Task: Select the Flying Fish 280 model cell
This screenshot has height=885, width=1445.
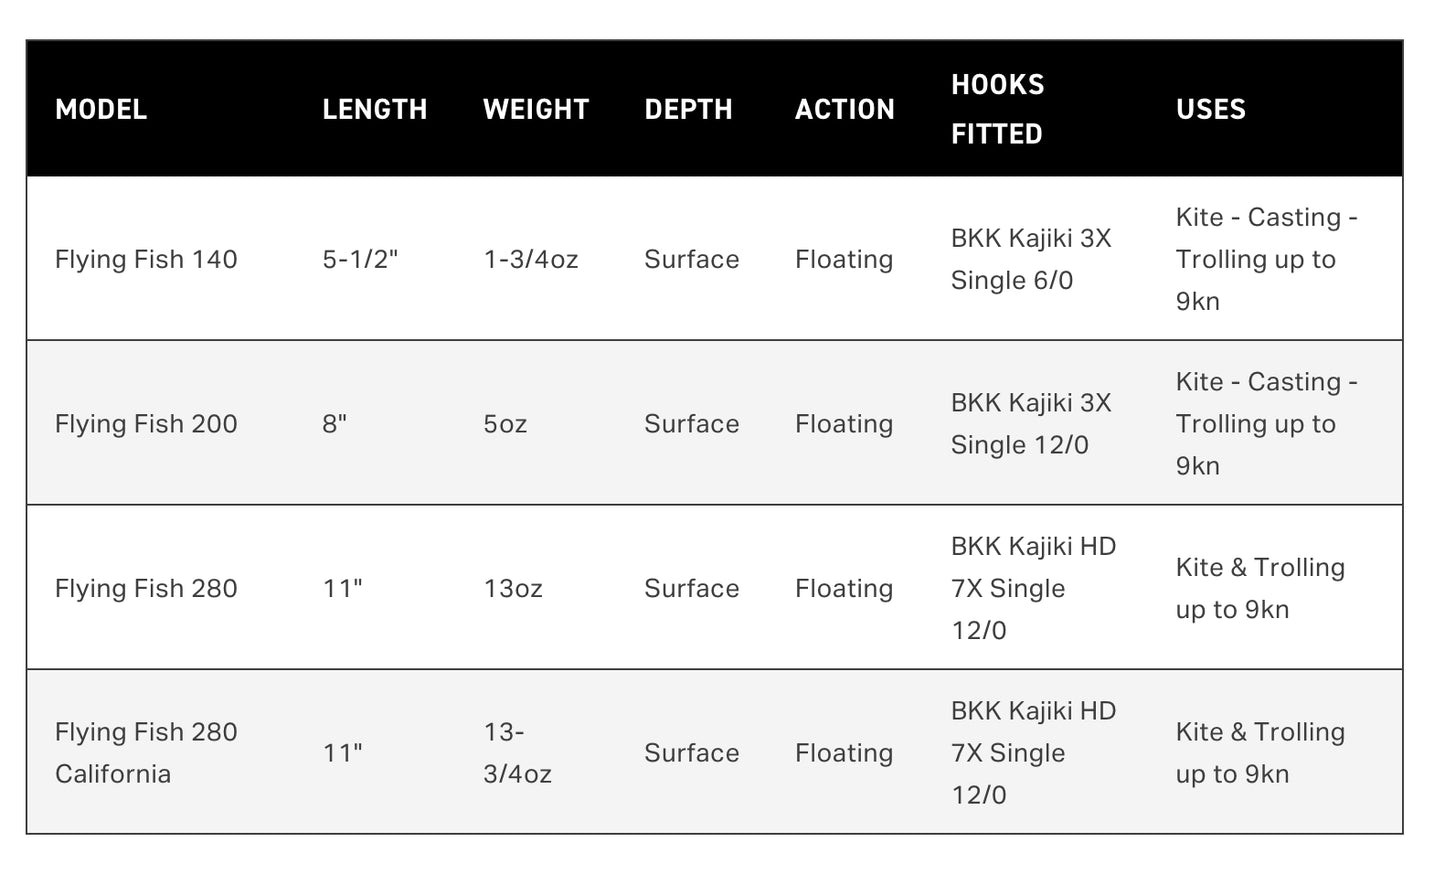Action: click(146, 588)
